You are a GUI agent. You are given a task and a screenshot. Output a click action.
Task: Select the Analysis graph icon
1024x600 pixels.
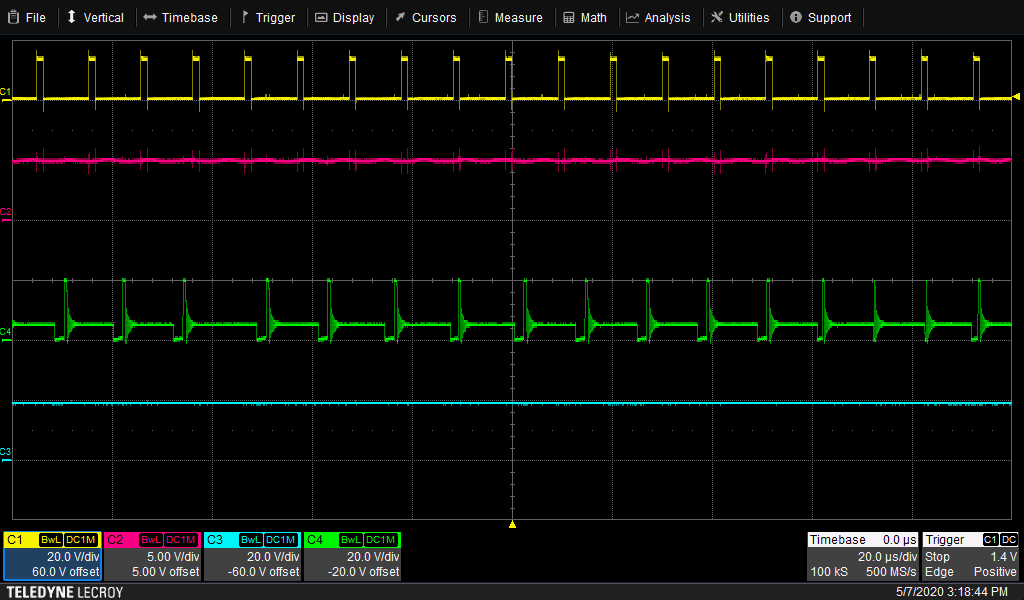point(634,17)
